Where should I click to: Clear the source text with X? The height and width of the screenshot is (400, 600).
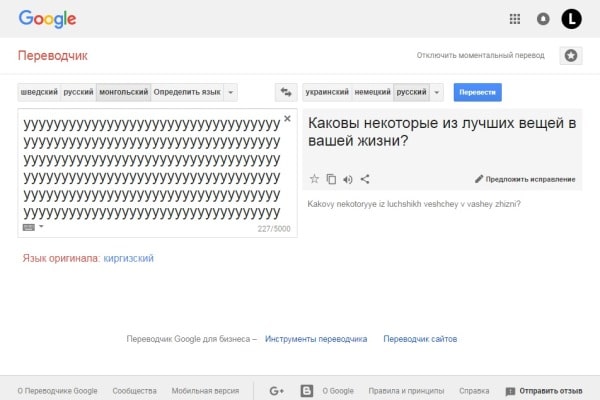coord(288,119)
